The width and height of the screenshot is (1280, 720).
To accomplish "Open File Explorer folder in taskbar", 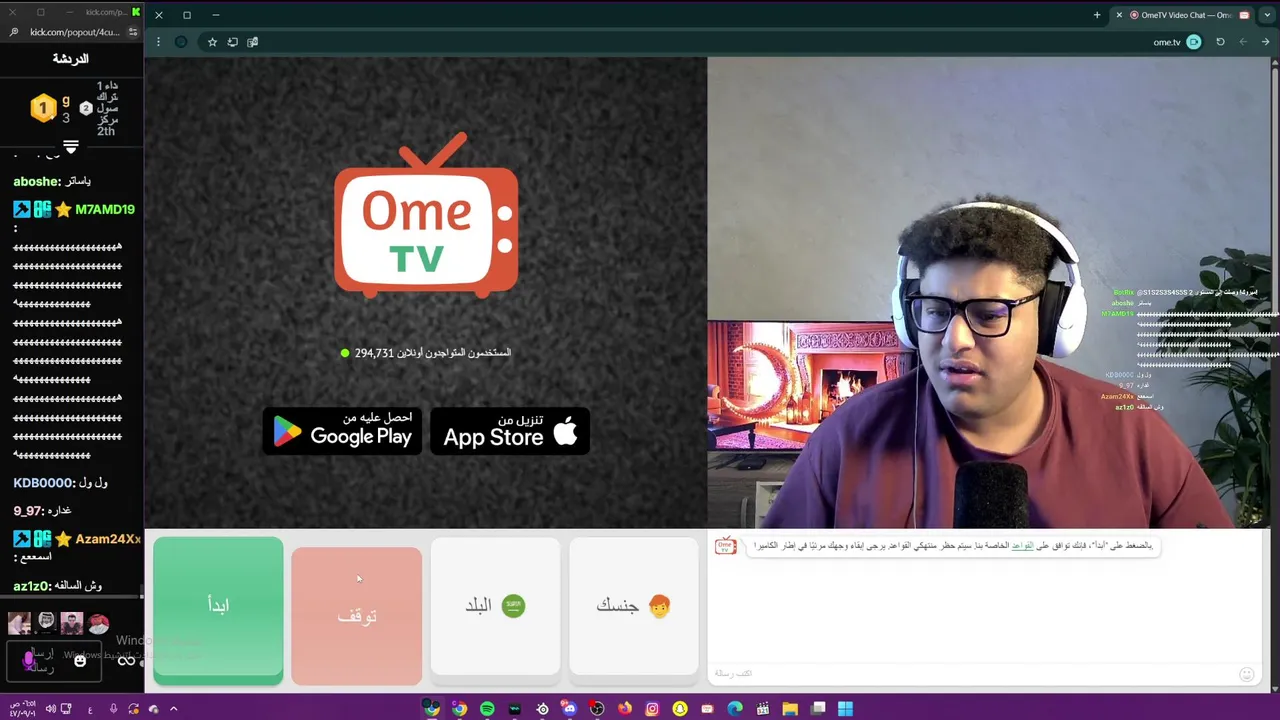I will [x=790, y=709].
